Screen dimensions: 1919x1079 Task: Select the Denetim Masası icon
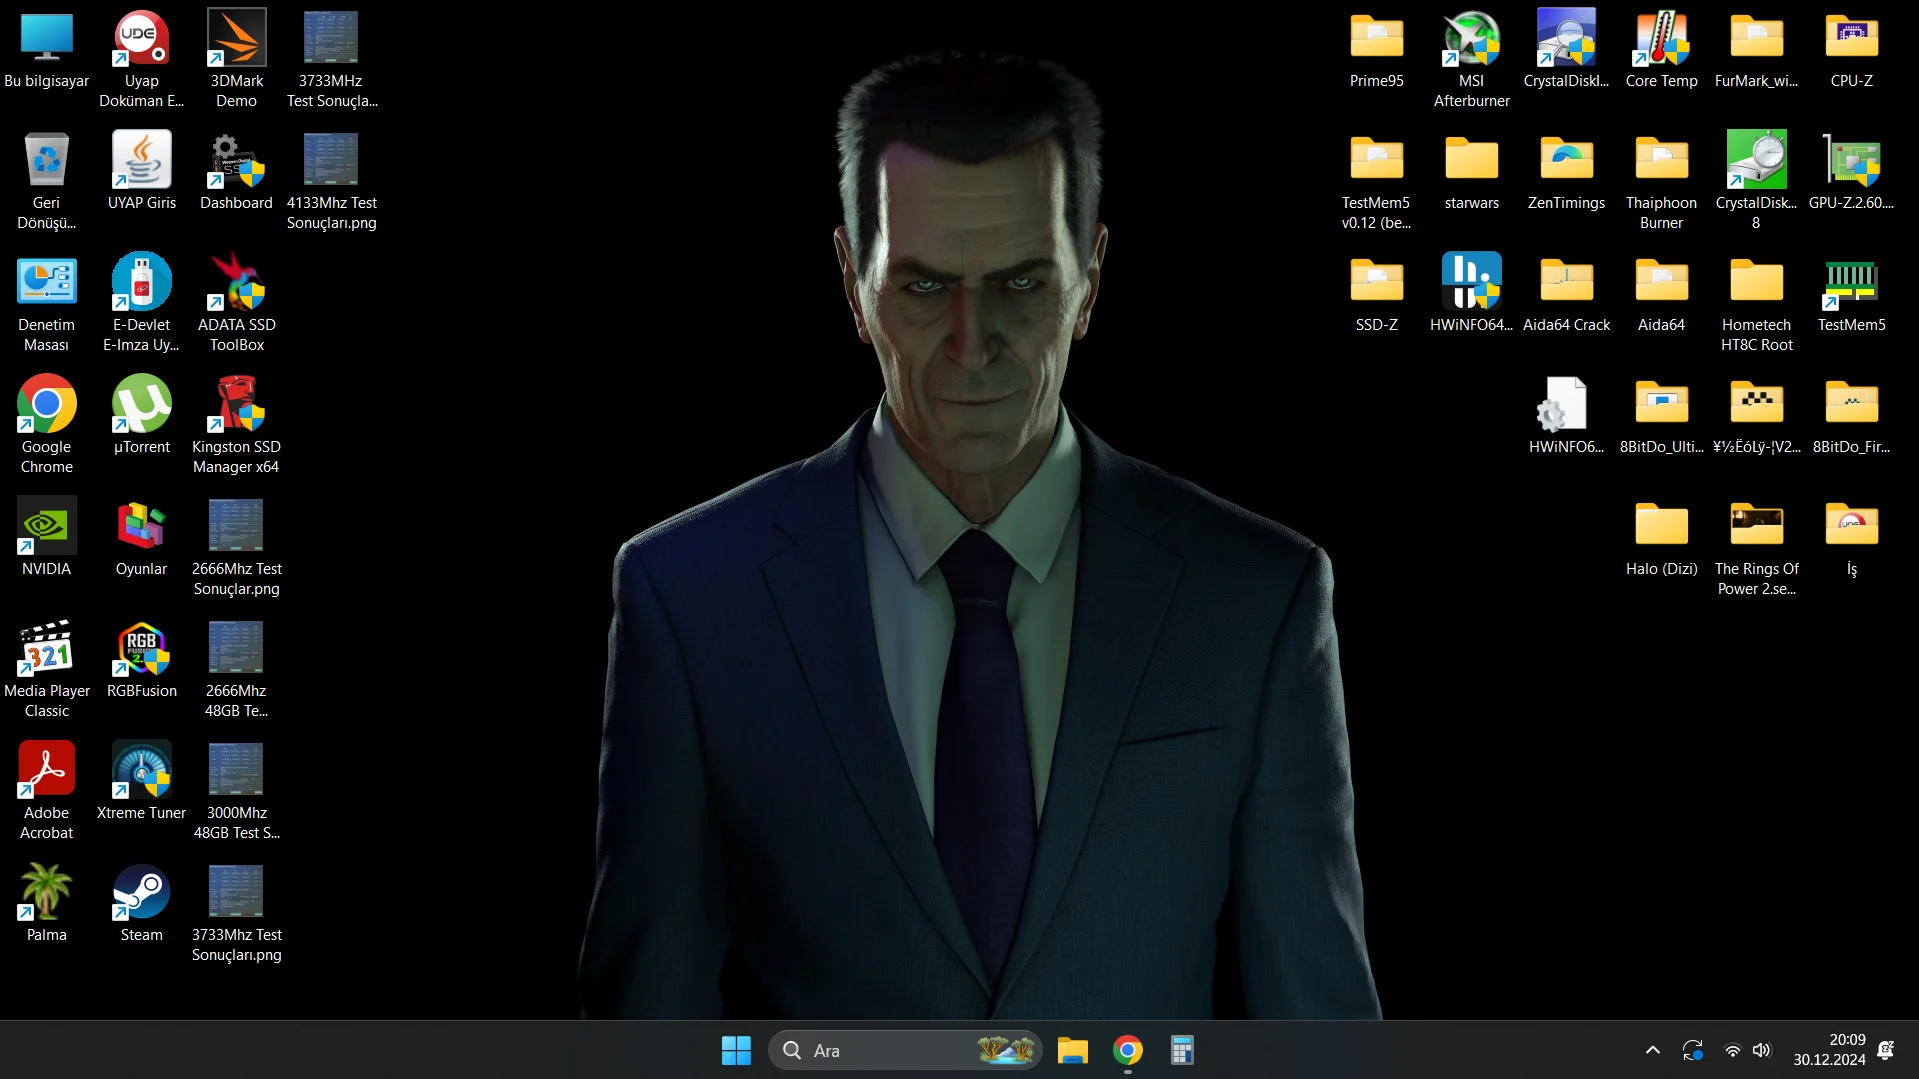click(x=47, y=304)
